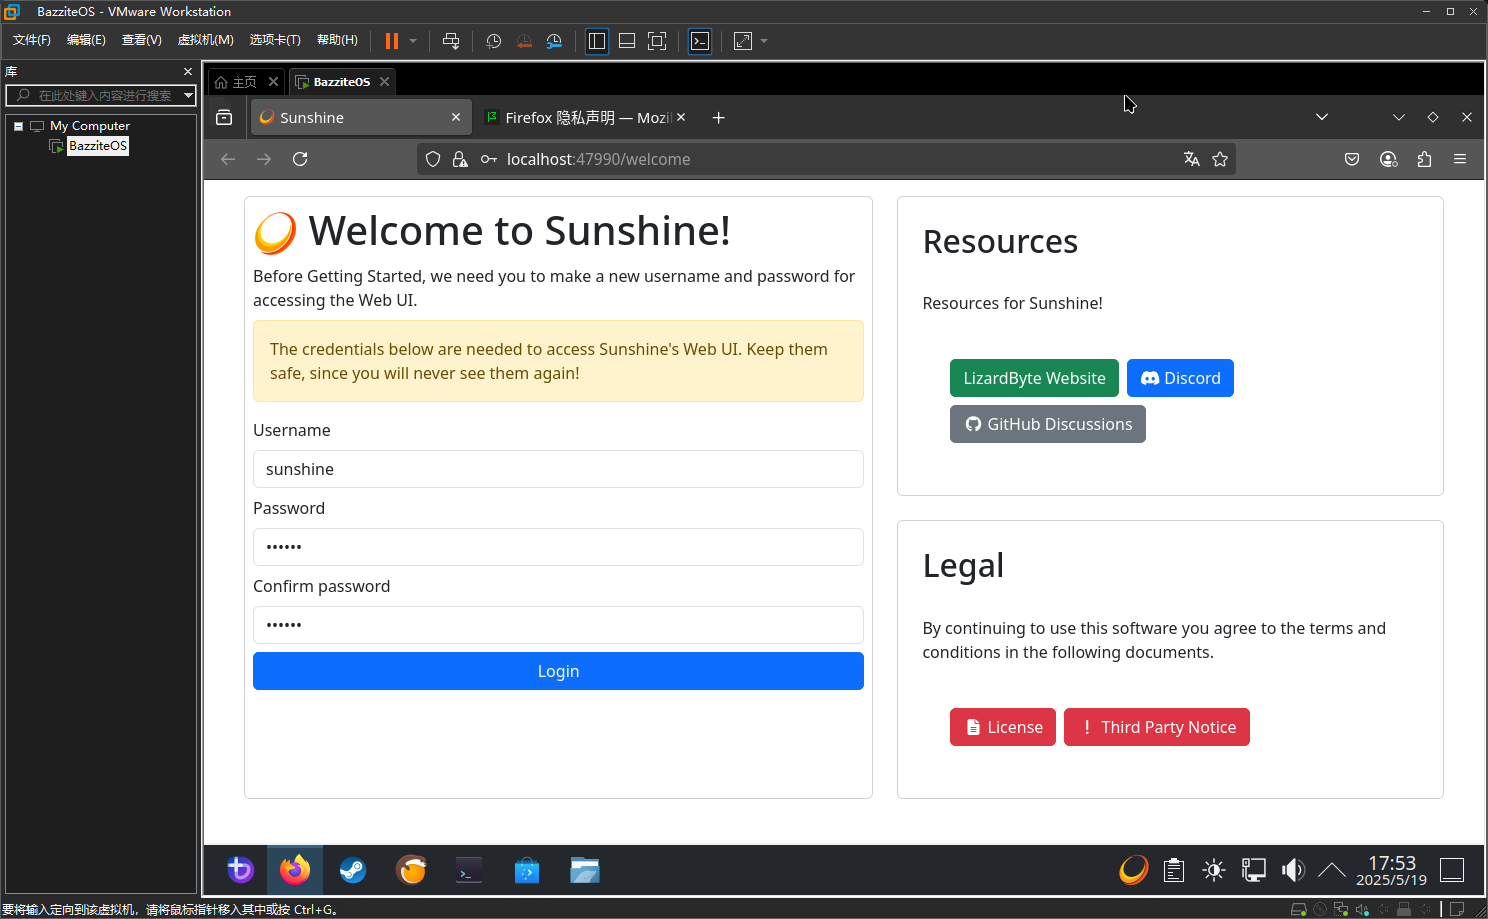Open the License document
The height and width of the screenshot is (919, 1488).
[1003, 727]
